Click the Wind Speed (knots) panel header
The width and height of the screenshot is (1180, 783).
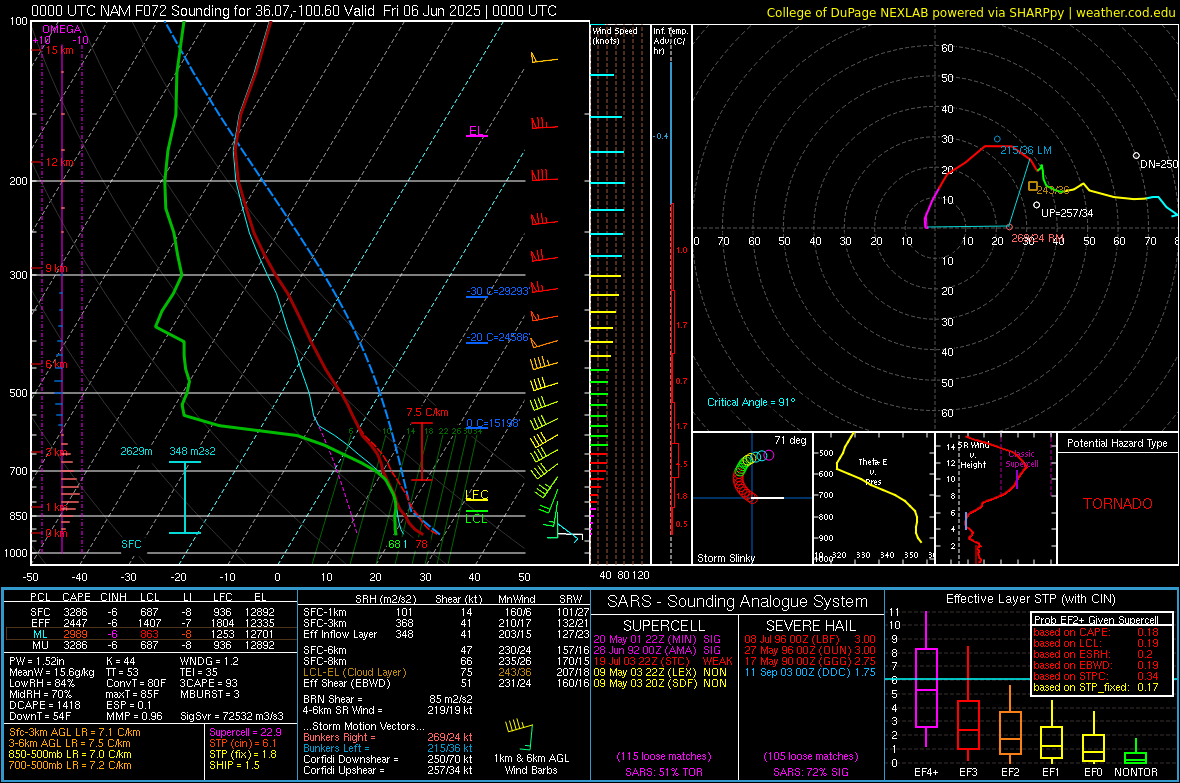(615, 36)
